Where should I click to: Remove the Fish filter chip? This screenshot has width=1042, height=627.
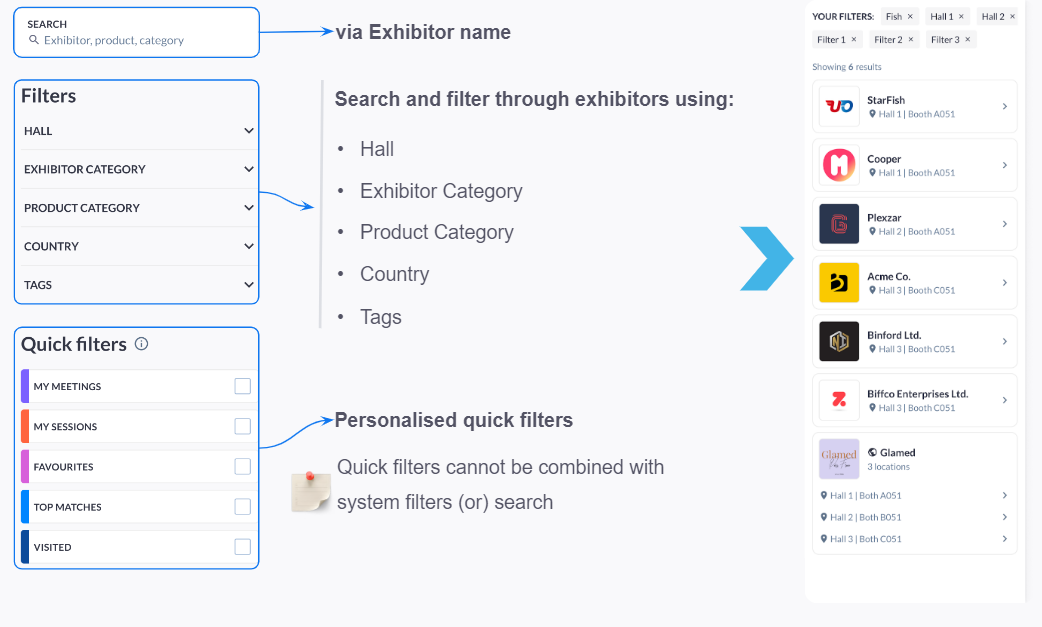click(x=910, y=17)
